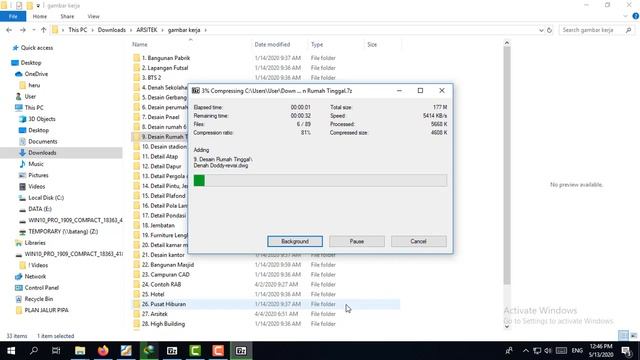Open File Explorer Help icon
640x360 pixels.
pyautogui.click(x=636, y=16)
